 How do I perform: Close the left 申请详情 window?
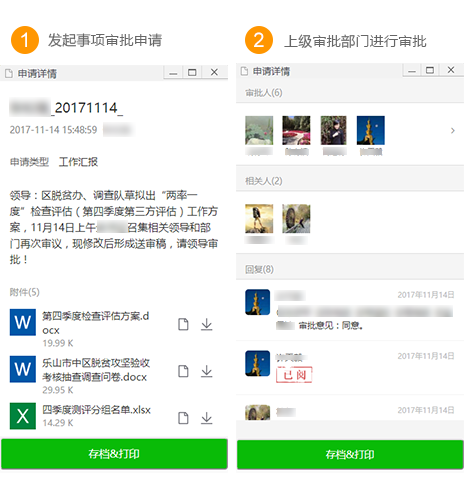coord(214,72)
